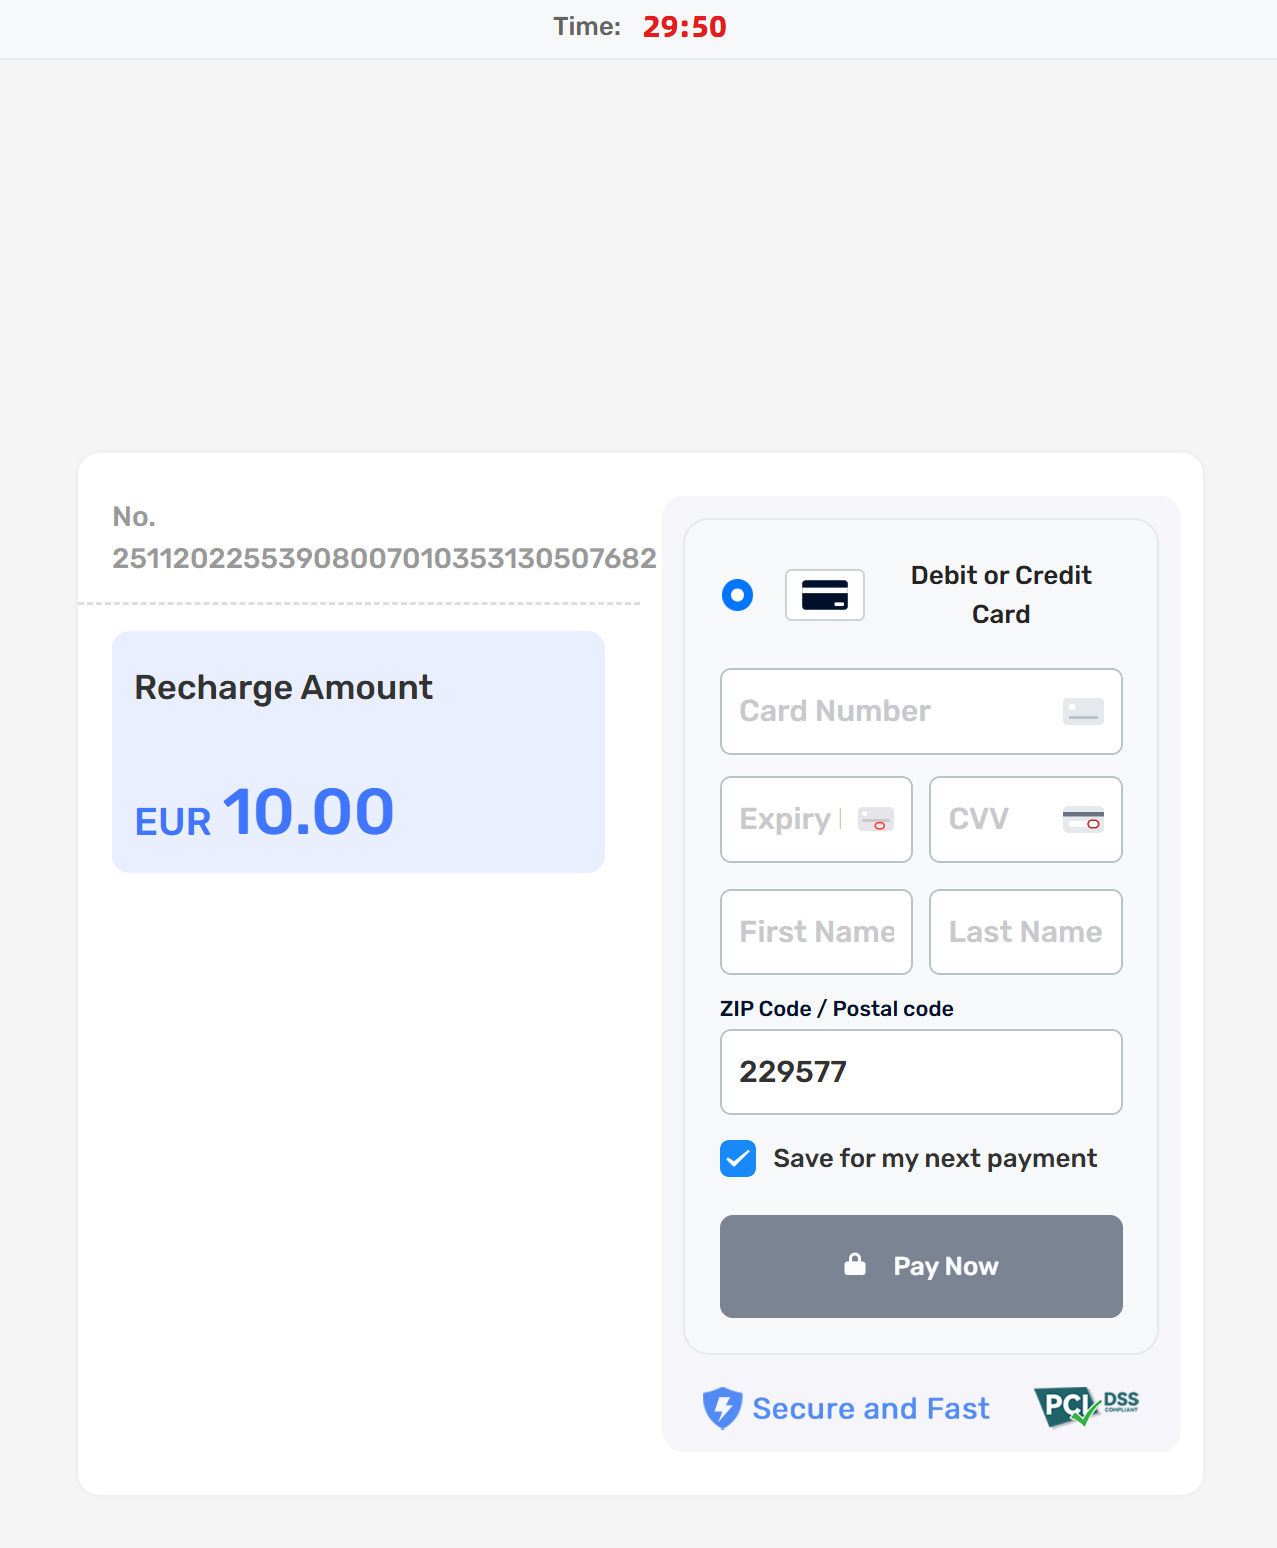The height and width of the screenshot is (1548, 1277).
Task: Select the Debit or Credit Card radio button
Action: [738, 595]
